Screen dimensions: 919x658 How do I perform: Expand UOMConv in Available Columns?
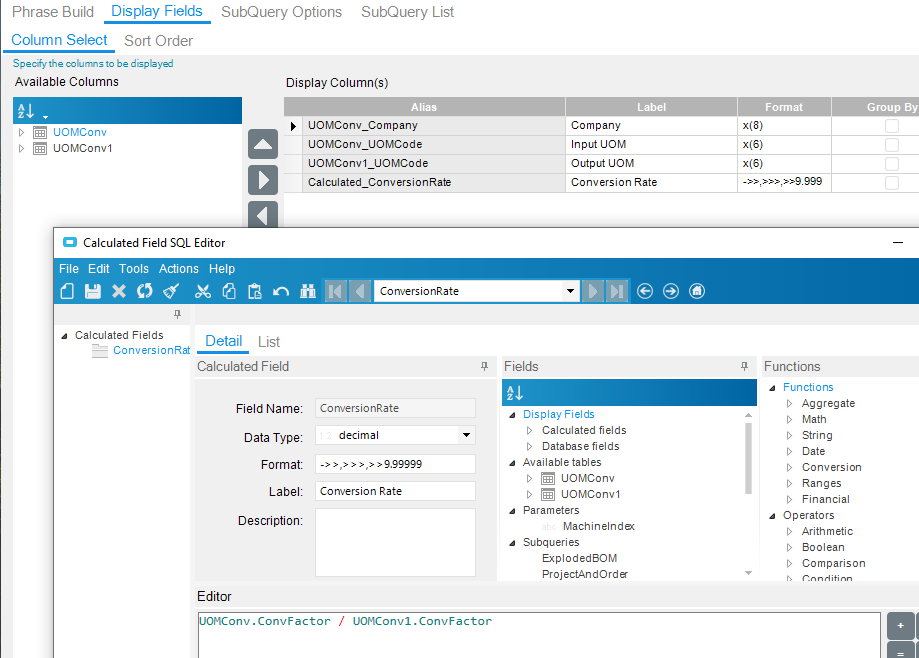coord(22,132)
